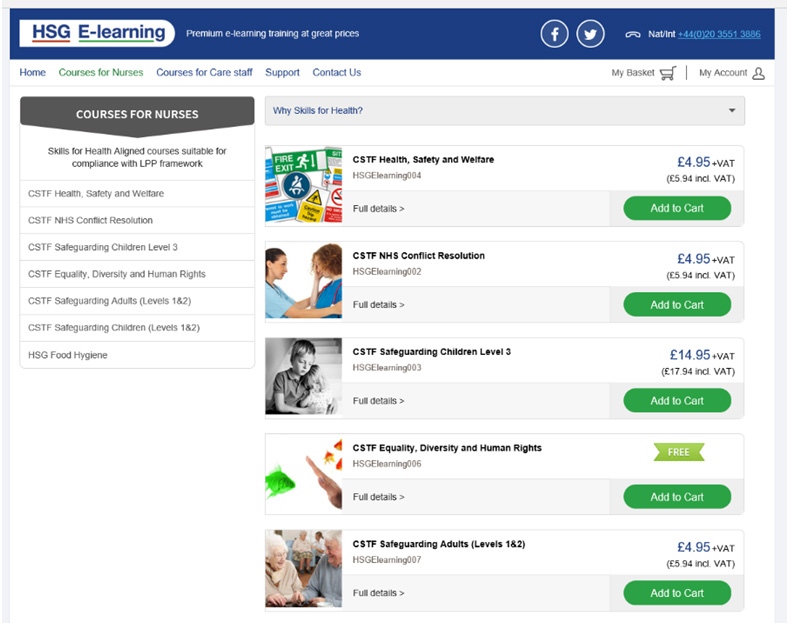
Task: Click the shopping basket icon
Action: click(x=668, y=73)
